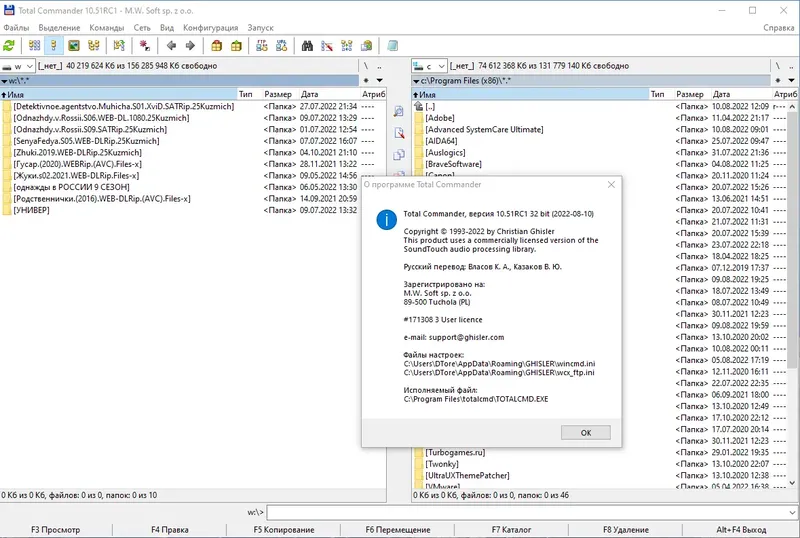Open the Файлы menu
Screen dimensions: 800x538
click(16, 28)
